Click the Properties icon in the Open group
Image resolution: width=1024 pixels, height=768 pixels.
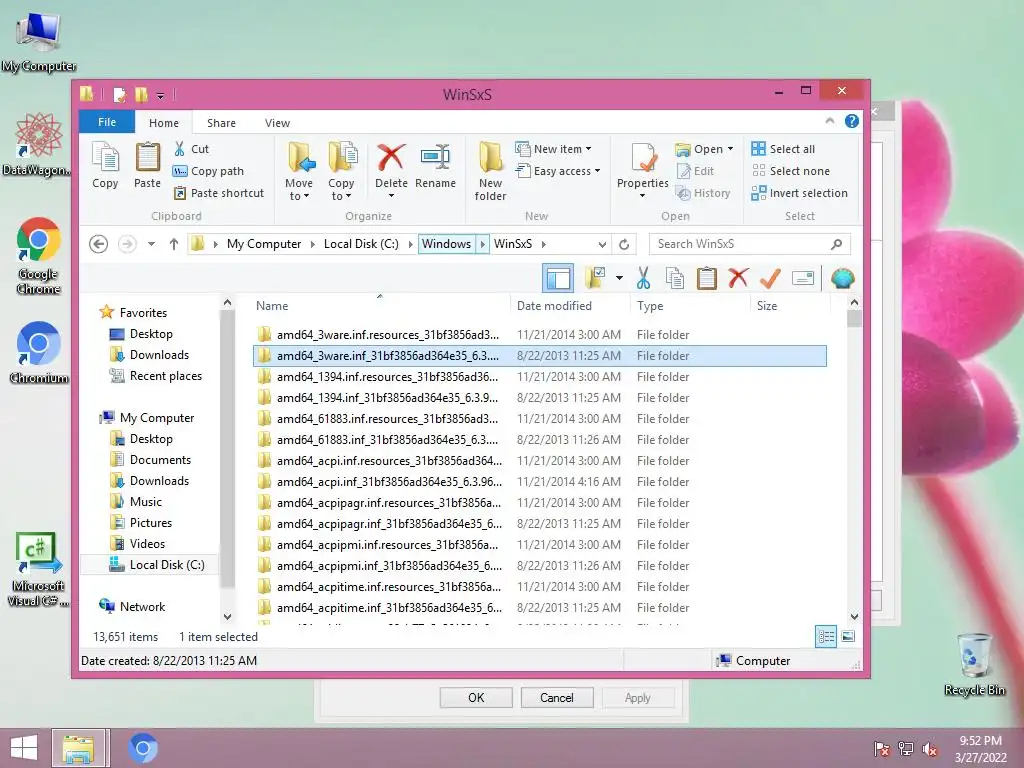643,159
